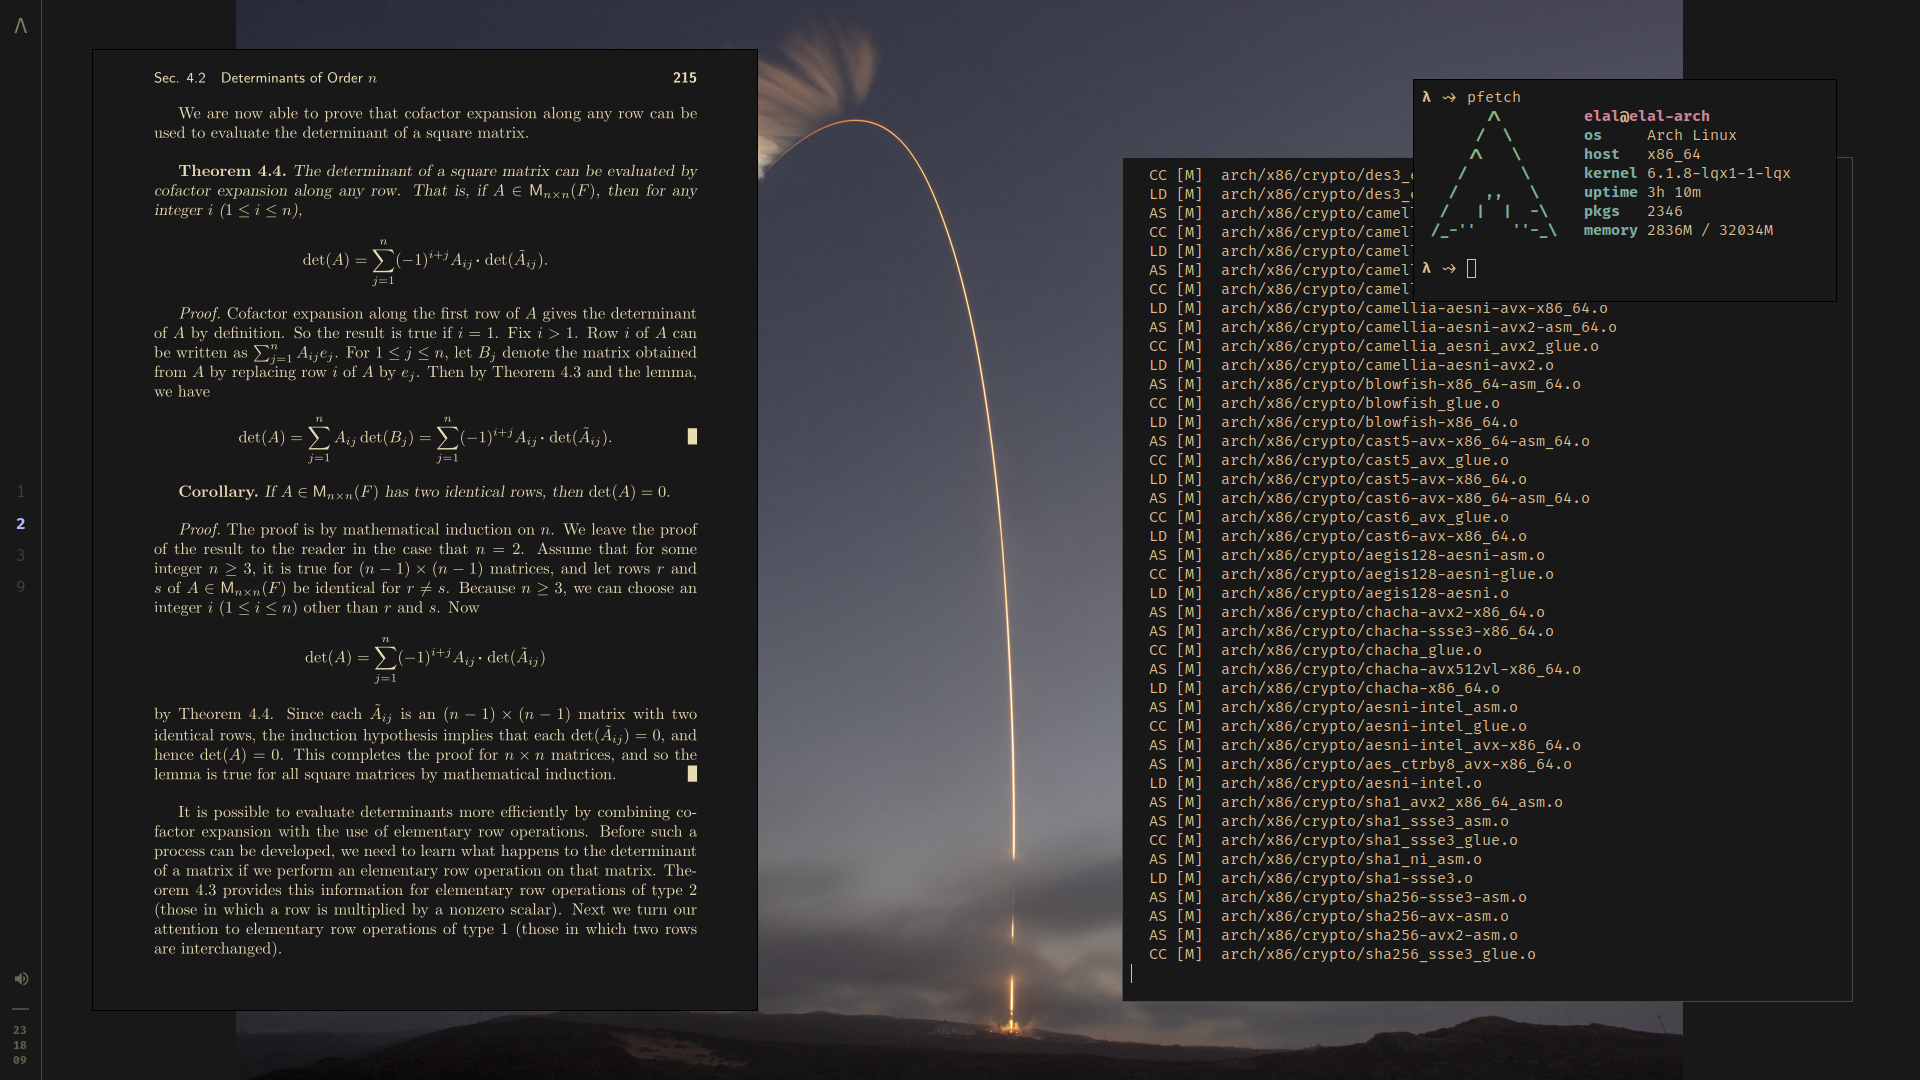Click the line 'aesni-intel_glue.o'
Viewport: 1920px width, 1080px height.
pos(1338,726)
